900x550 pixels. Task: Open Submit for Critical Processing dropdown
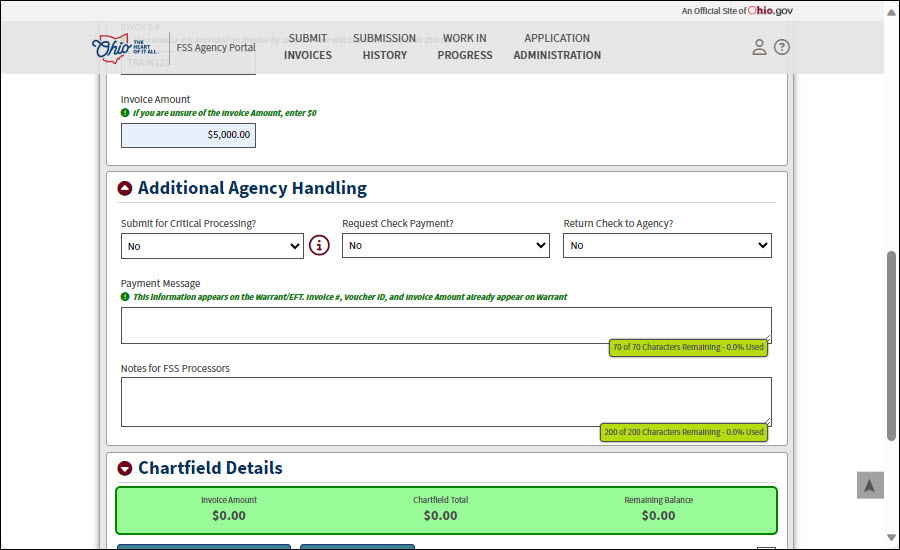click(x=212, y=246)
